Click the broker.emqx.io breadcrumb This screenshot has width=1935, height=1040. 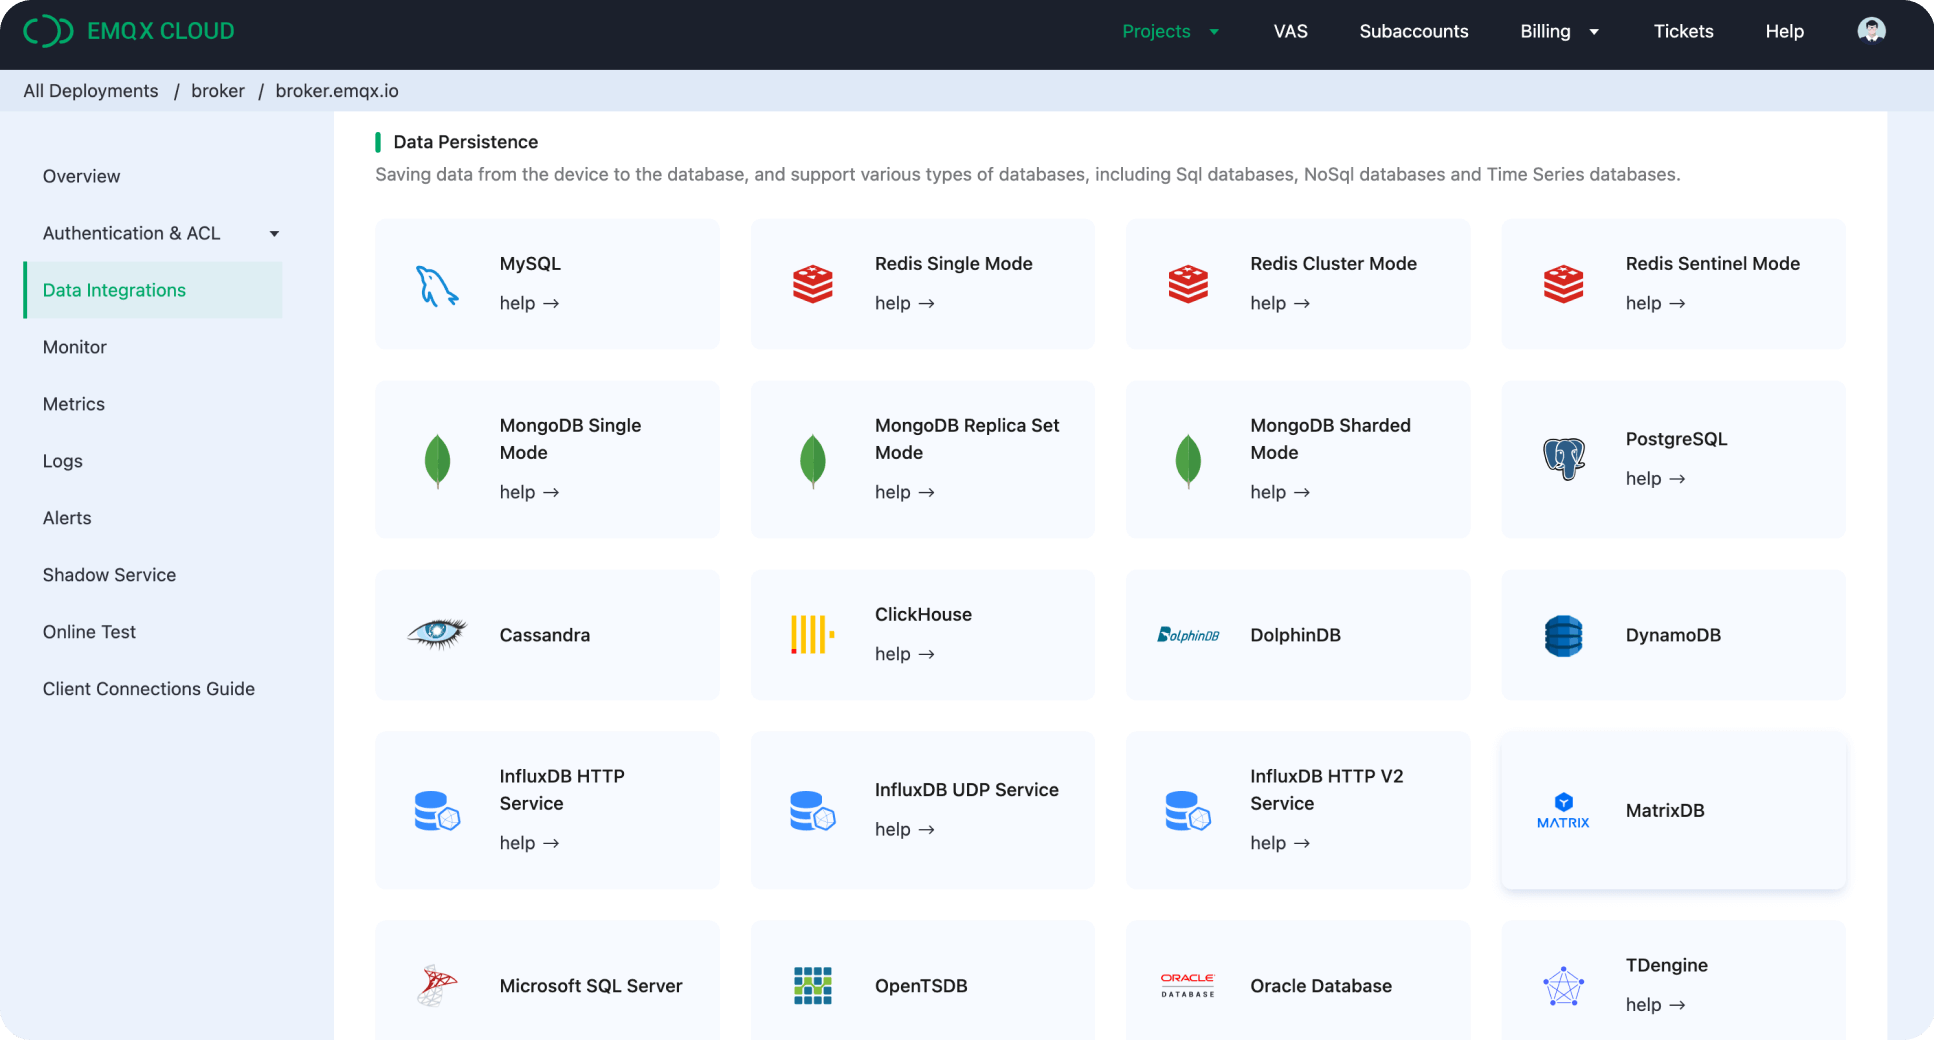(x=336, y=91)
